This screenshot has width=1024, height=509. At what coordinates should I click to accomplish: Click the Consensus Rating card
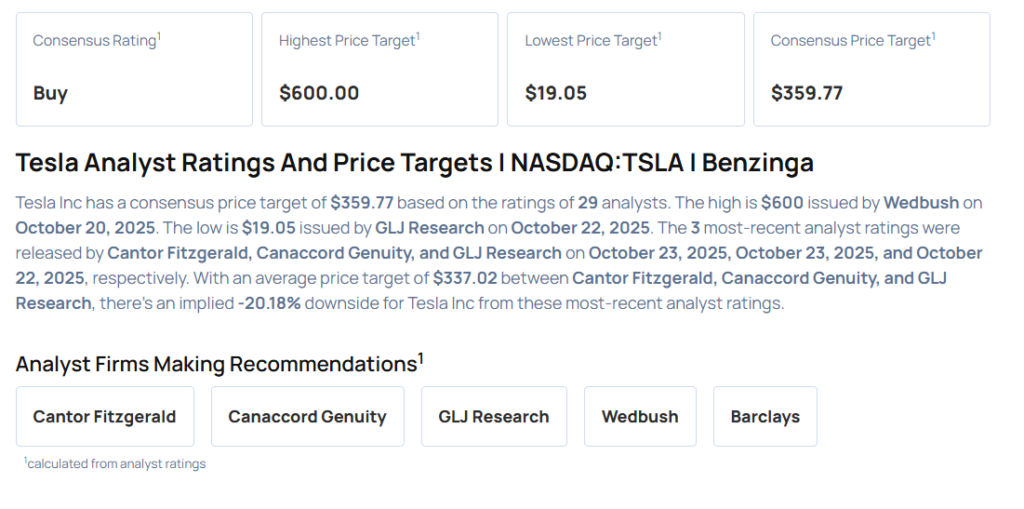(134, 69)
